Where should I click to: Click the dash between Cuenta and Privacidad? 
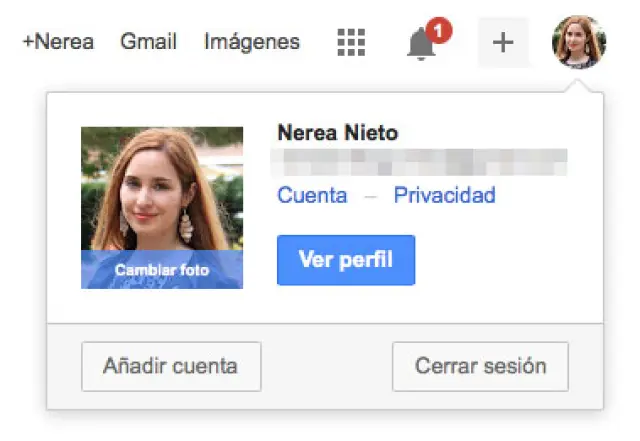370,196
